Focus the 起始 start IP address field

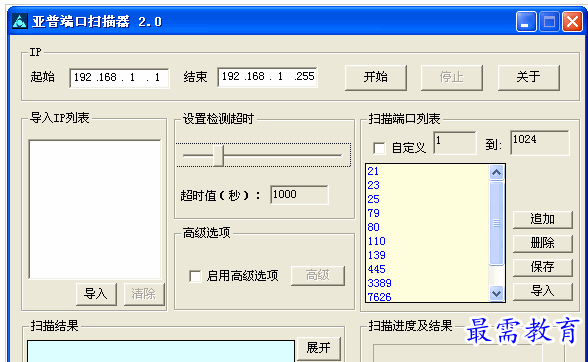click(119, 78)
